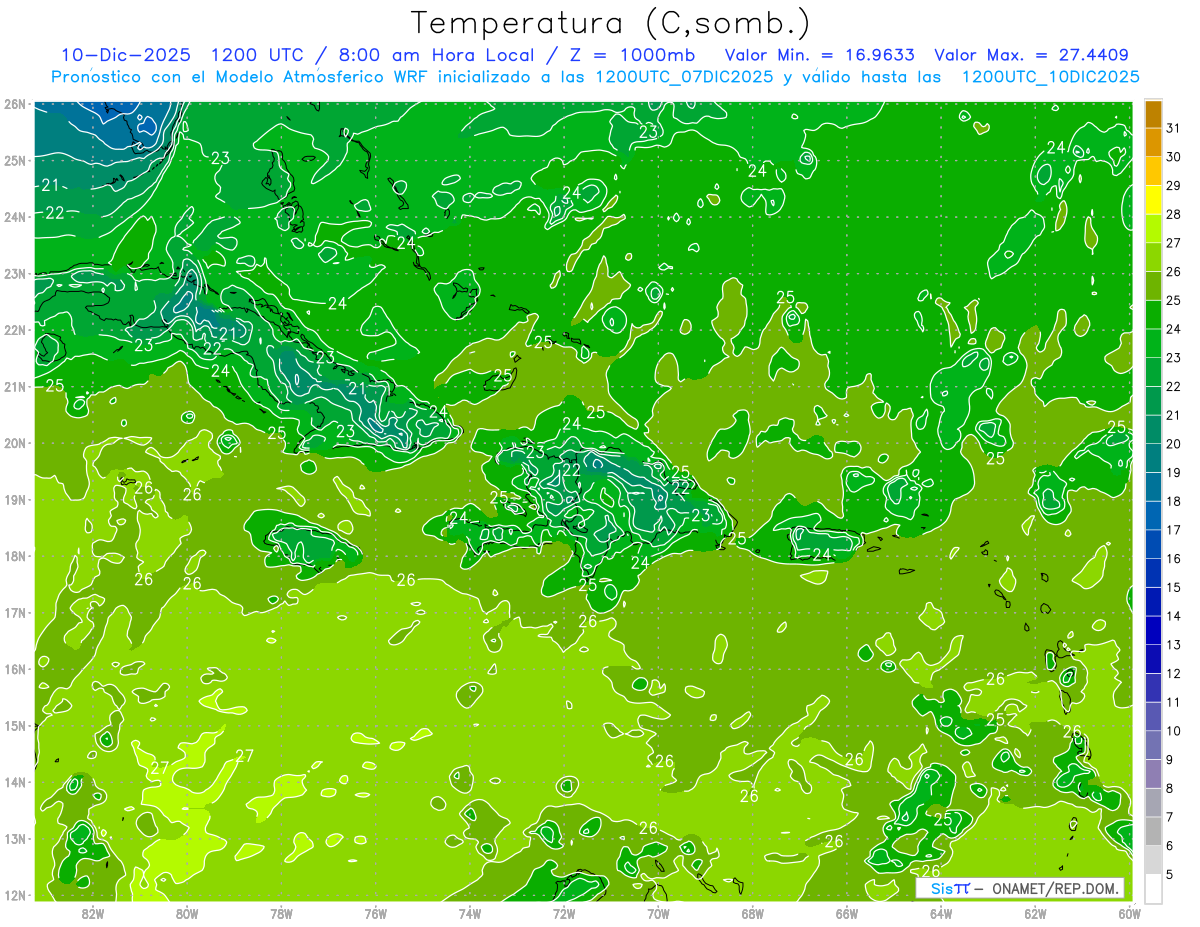The width and height of the screenshot is (1200, 927).
Task: Click the white swatch below 5 on color scale
Action: [x=1153, y=888]
